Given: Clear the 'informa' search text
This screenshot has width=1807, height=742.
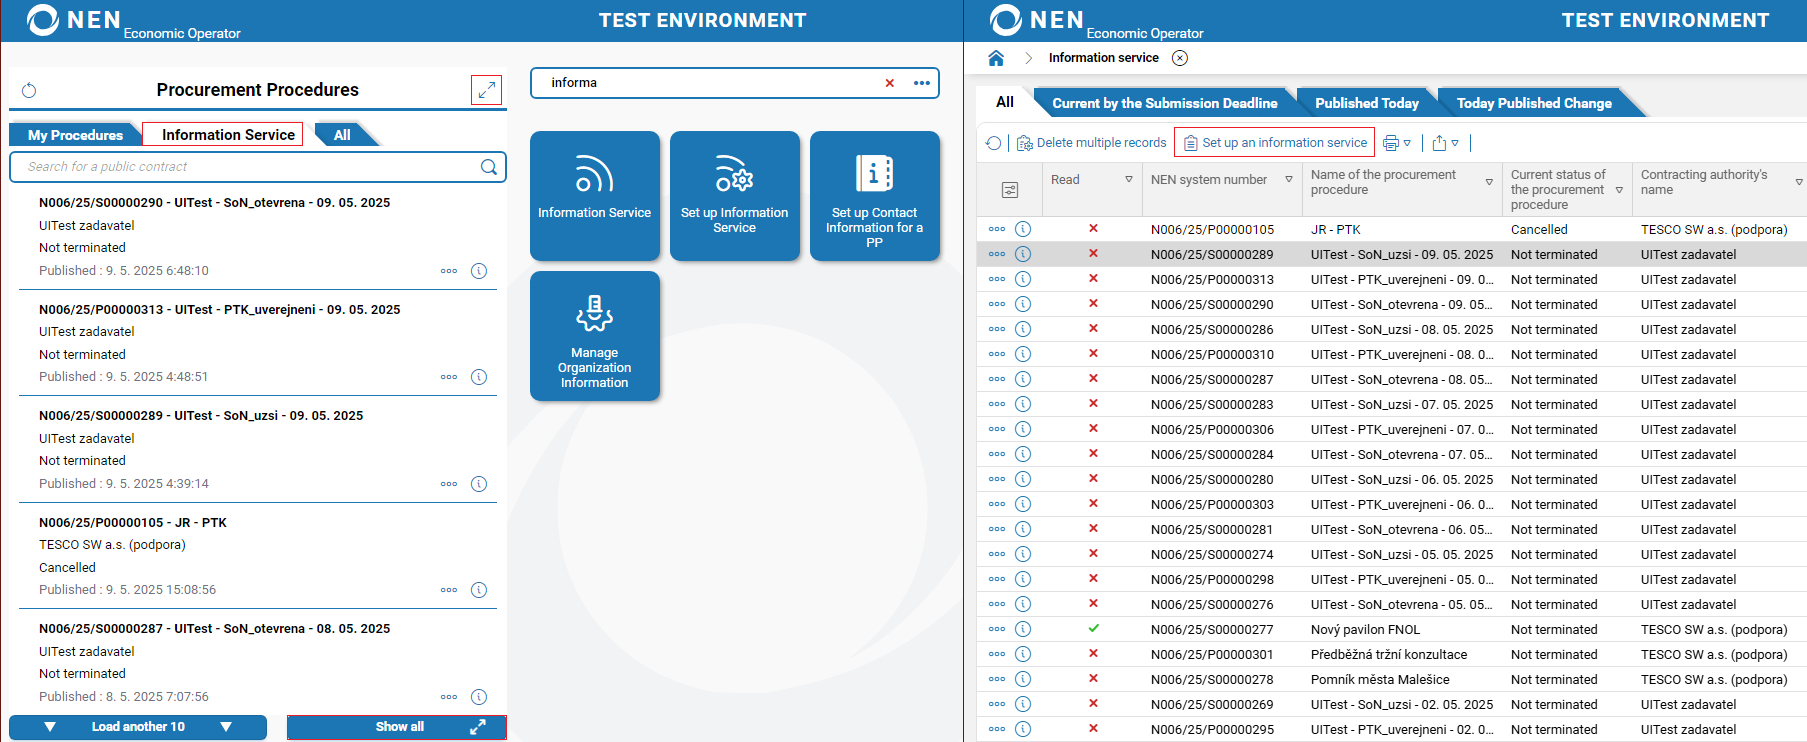Looking at the screenshot, I should coord(889,83).
